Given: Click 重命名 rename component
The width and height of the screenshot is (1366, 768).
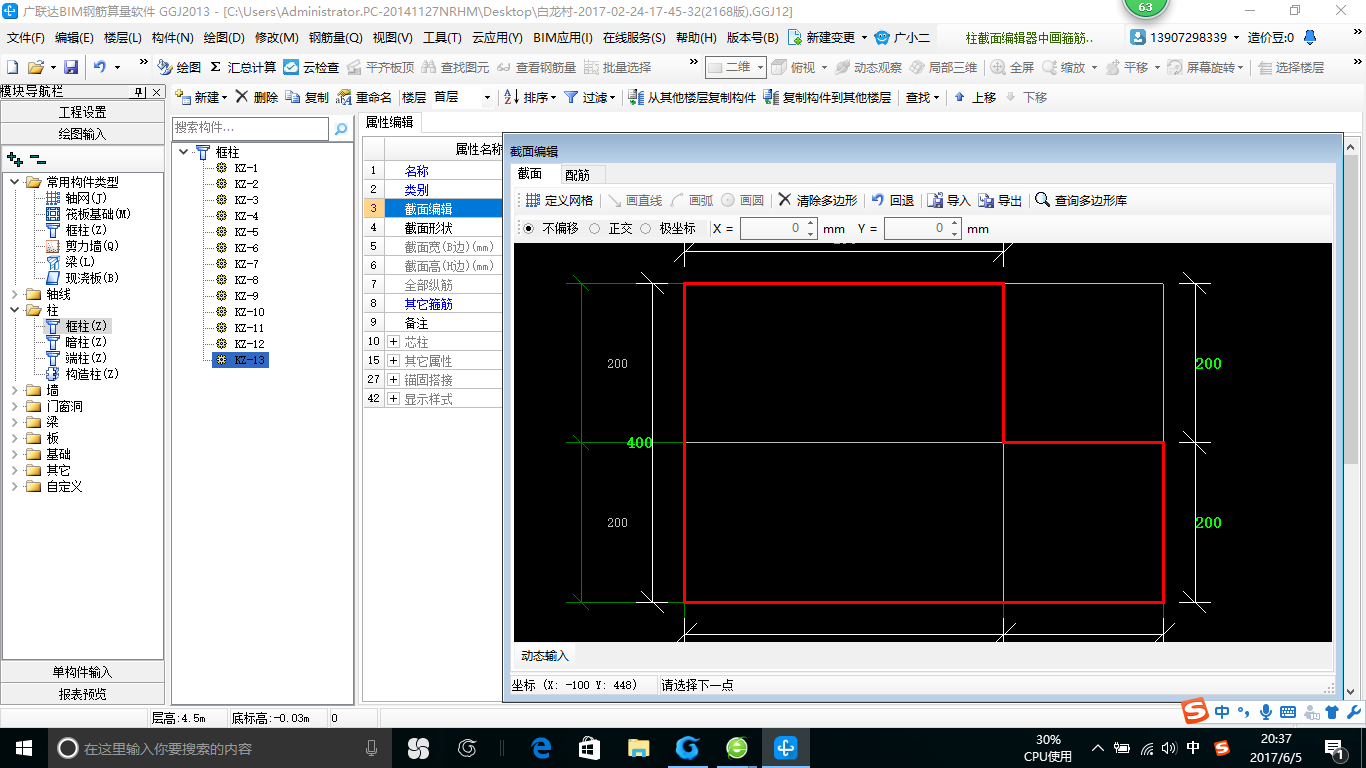Looking at the screenshot, I should tap(364, 97).
